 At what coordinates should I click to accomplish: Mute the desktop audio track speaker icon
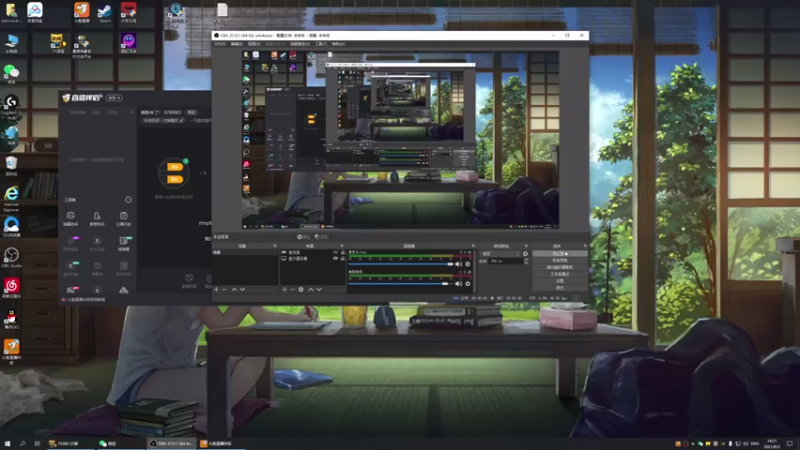[x=459, y=284]
